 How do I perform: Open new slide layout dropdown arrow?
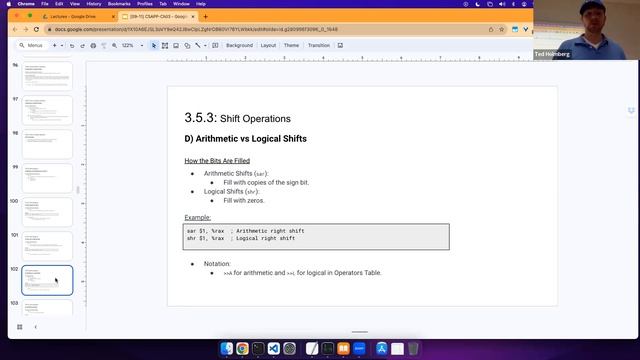[x=62, y=45]
